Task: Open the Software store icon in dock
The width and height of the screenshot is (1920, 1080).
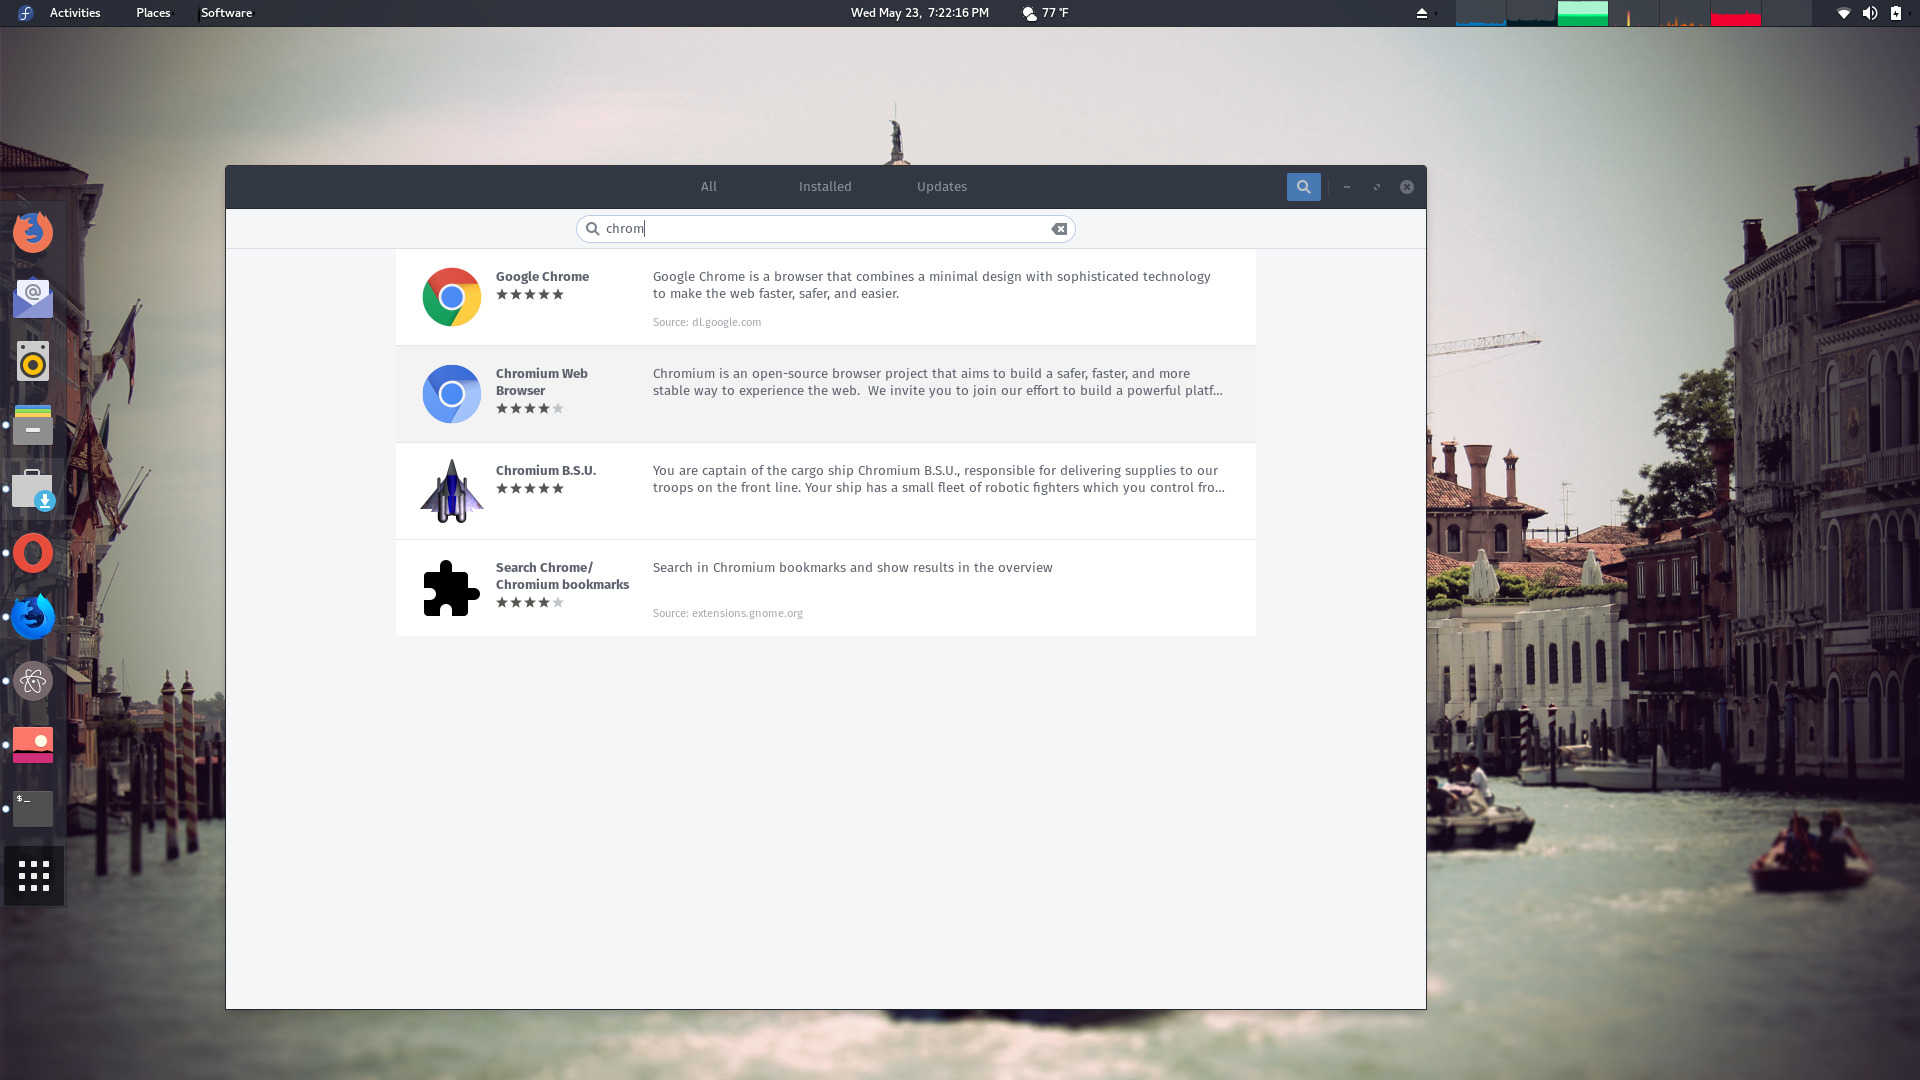Action: 33,489
